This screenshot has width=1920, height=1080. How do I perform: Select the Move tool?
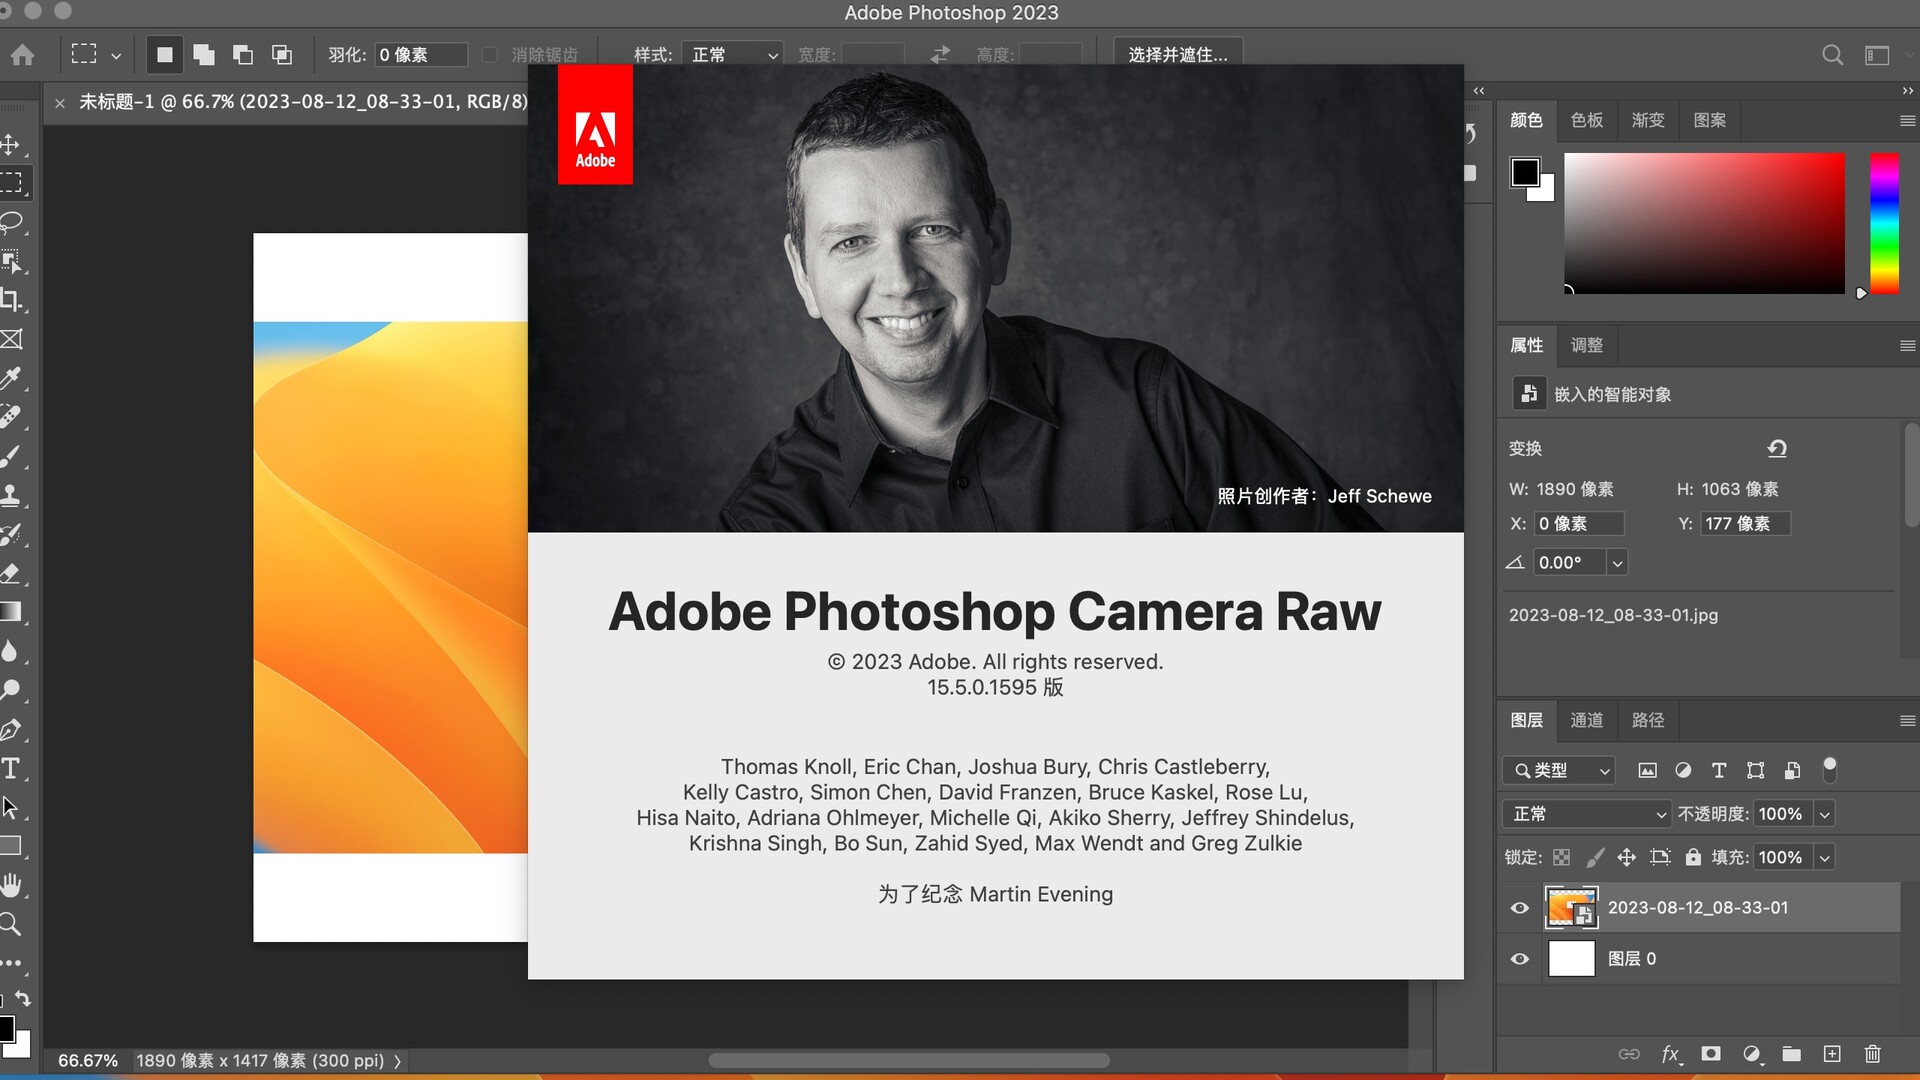[11, 145]
